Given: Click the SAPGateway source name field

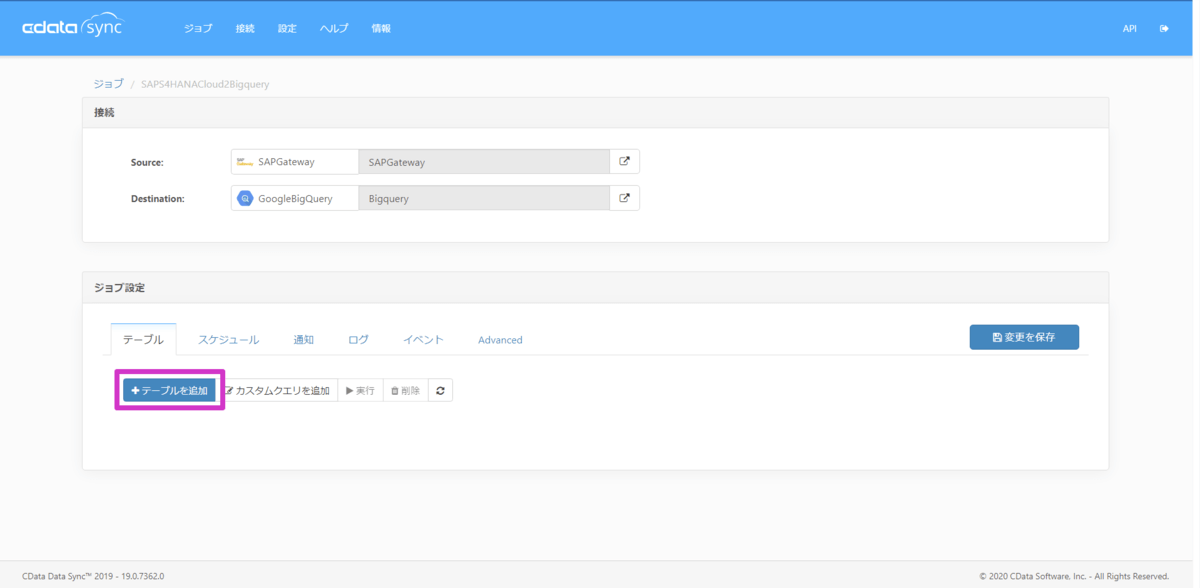Looking at the screenshot, I should (x=484, y=161).
